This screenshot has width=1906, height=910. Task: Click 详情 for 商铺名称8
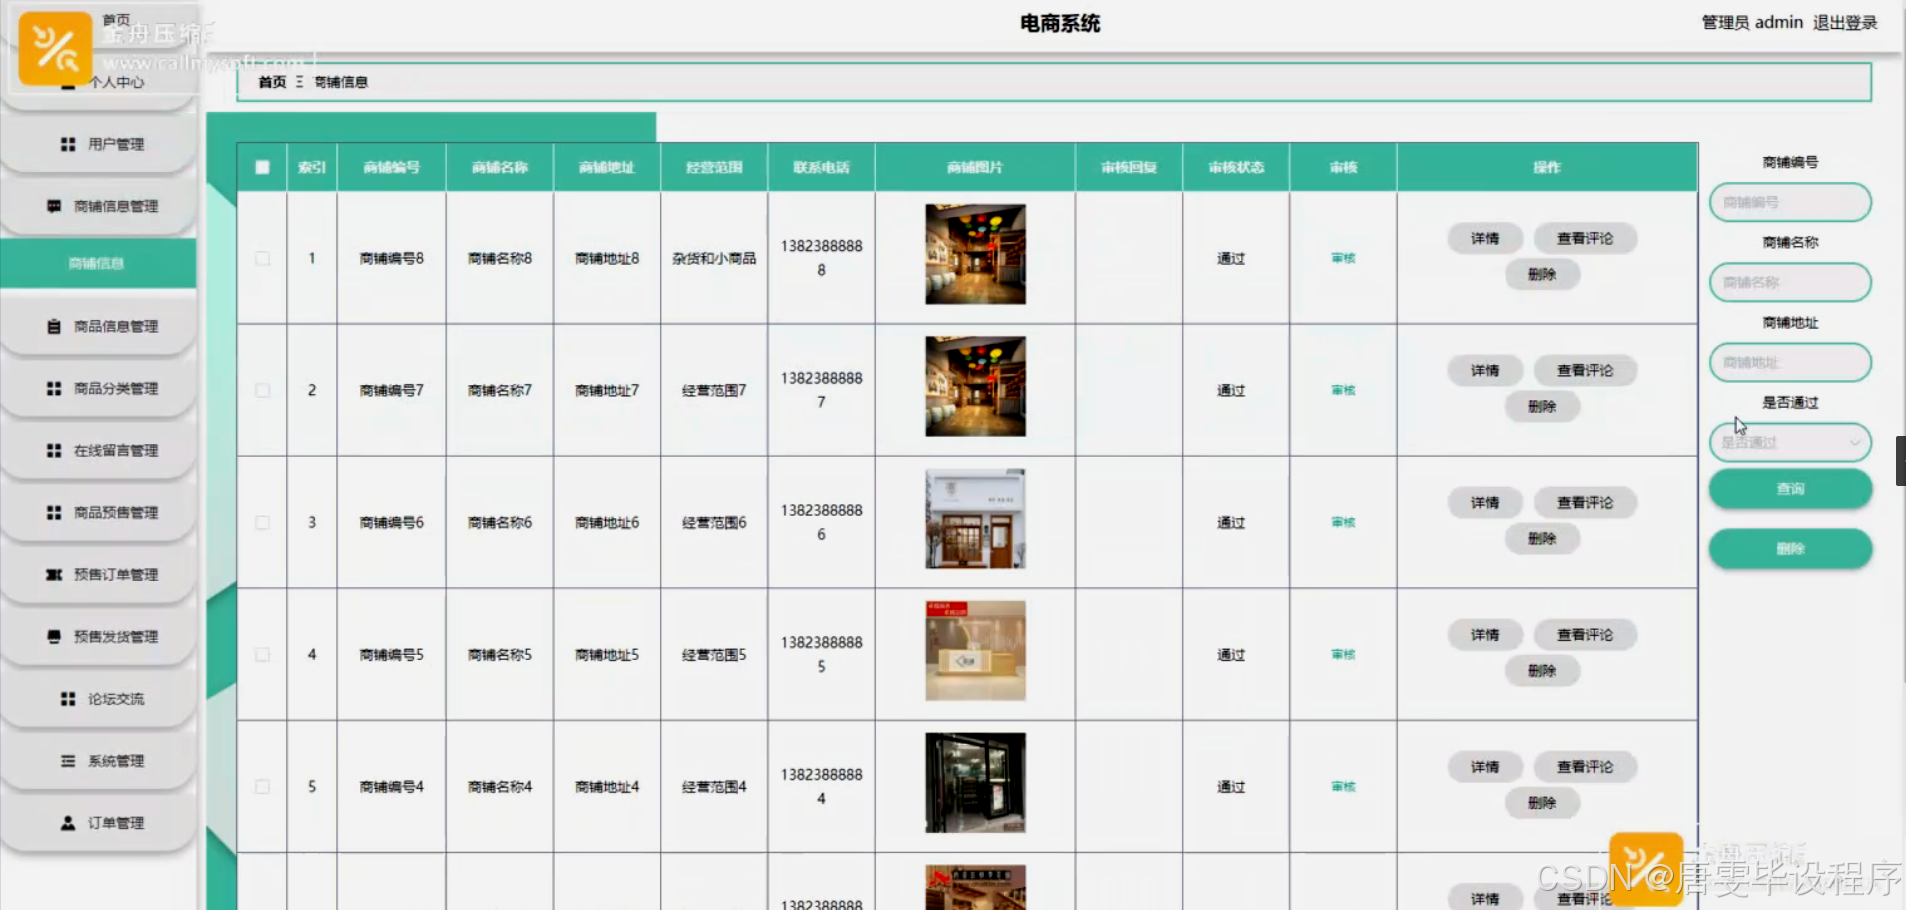point(1485,238)
